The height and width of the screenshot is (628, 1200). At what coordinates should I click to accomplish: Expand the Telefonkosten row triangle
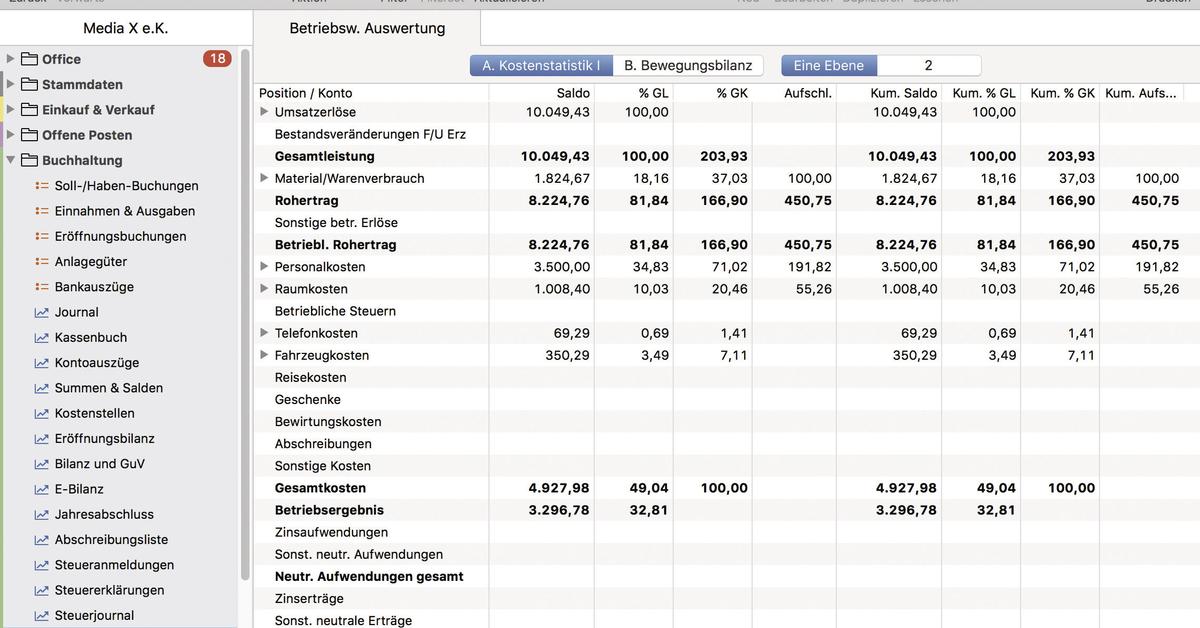click(x=264, y=333)
